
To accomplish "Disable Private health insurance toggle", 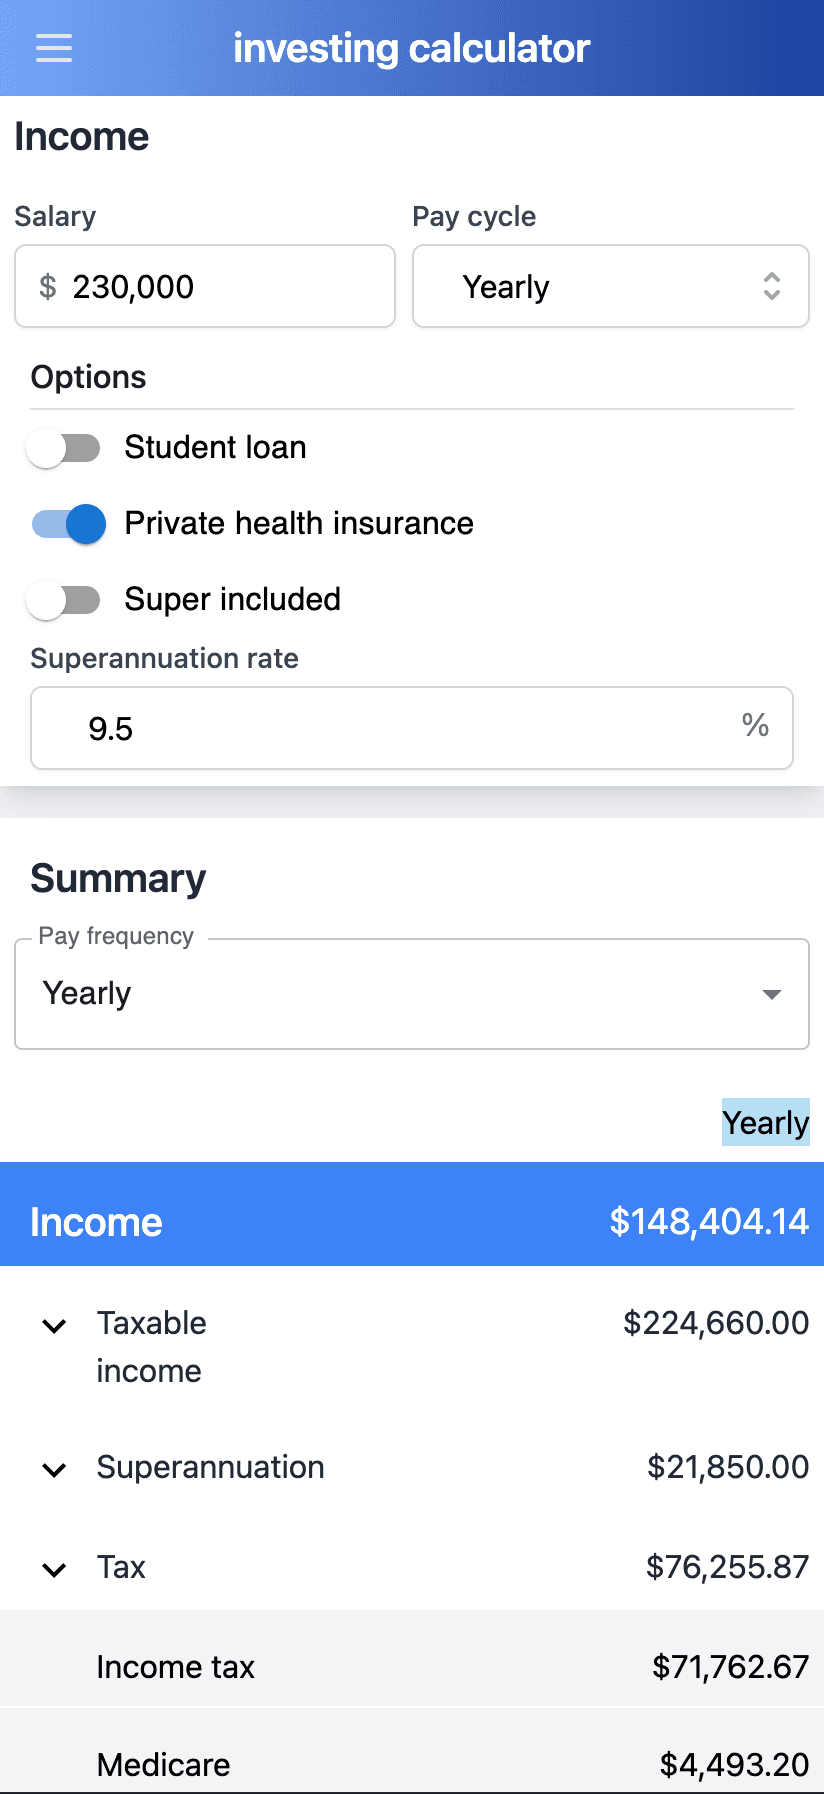I will [x=69, y=523].
